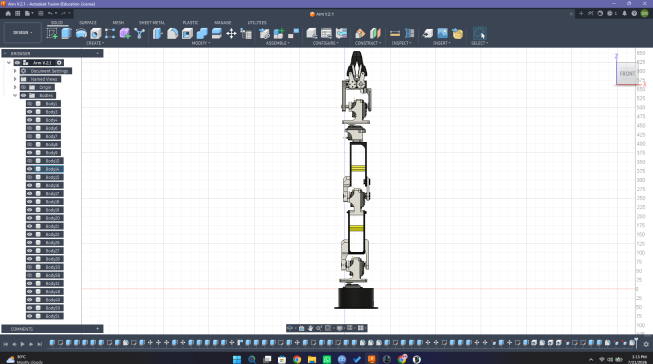Open the notifications bell icon
The image size is (653, 364).
[624, 13]
